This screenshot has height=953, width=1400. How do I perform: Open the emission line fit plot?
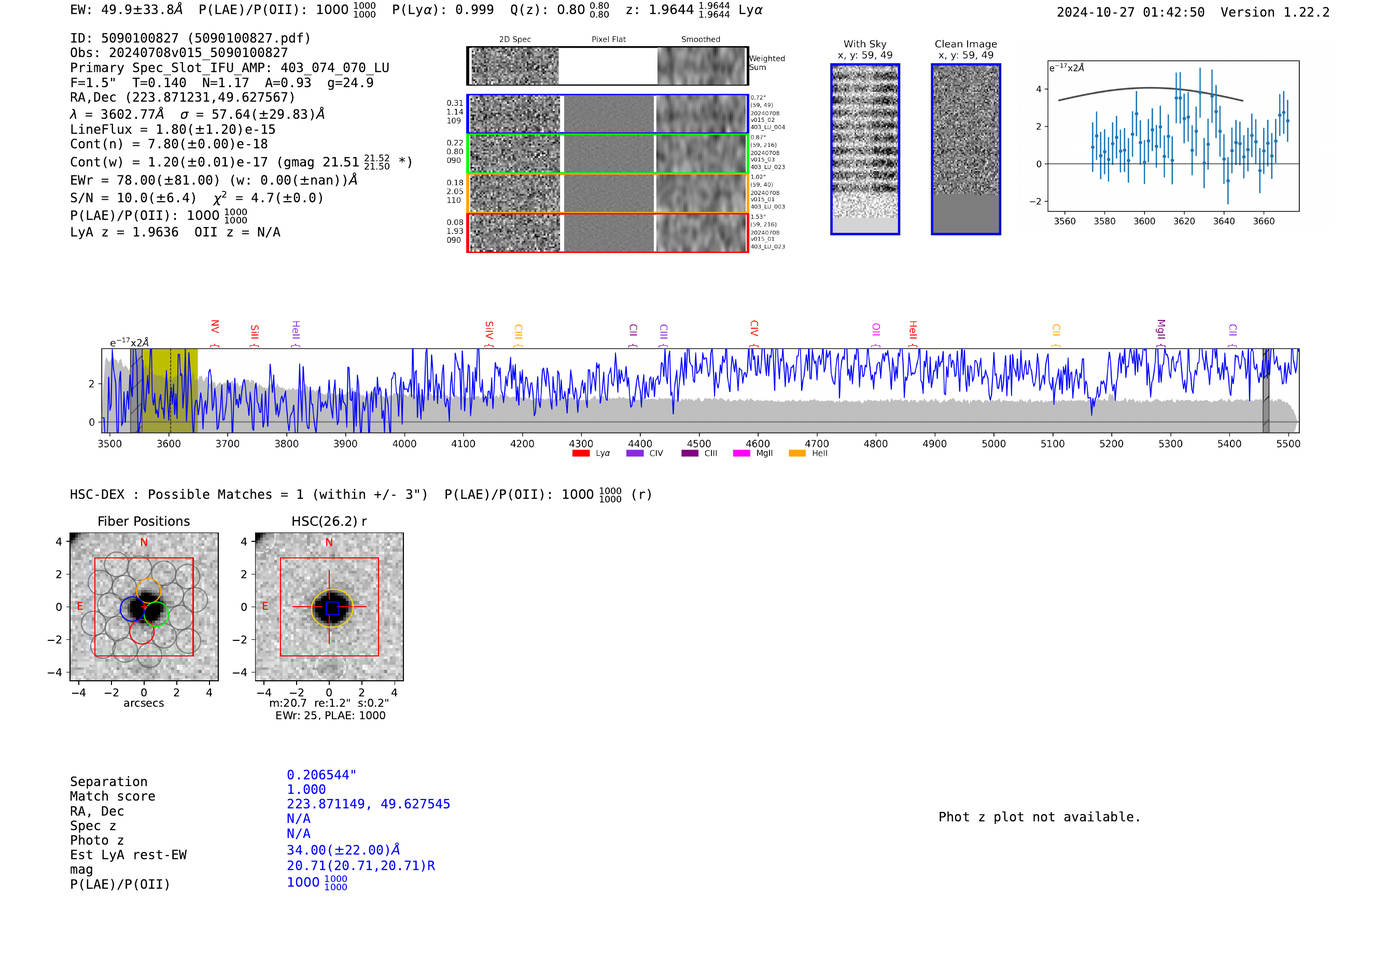(x=1173, y=136)
